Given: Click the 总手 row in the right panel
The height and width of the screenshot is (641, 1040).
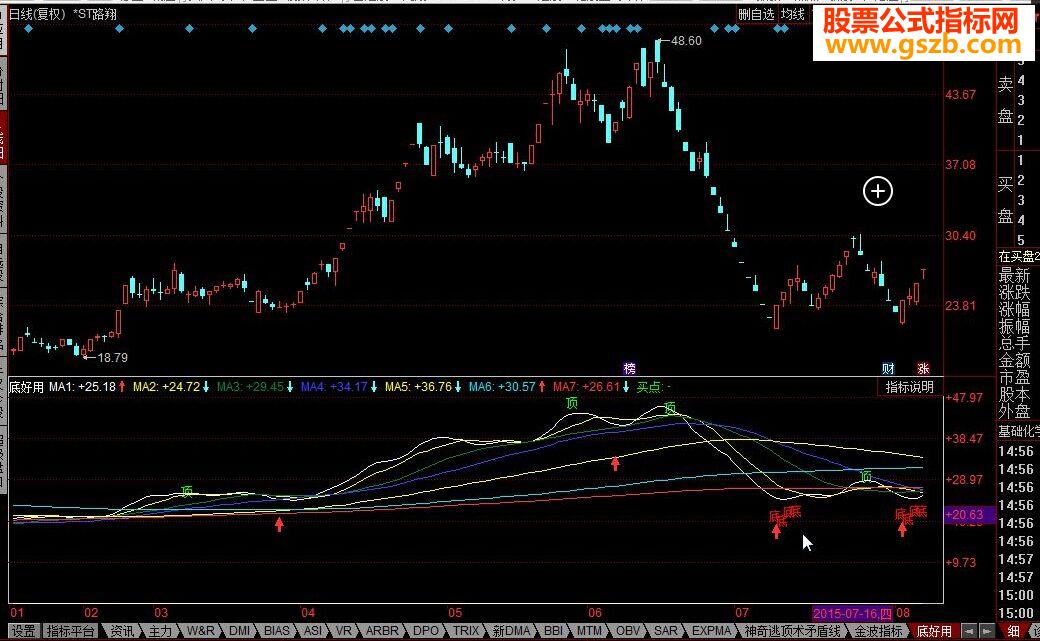Looking at the screenshot, I should pos(1015,343).
